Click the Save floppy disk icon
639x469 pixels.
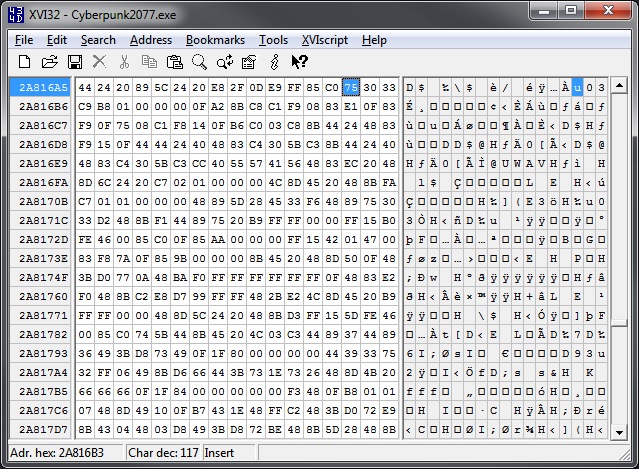pyautogui.click(x=75, y=62)
